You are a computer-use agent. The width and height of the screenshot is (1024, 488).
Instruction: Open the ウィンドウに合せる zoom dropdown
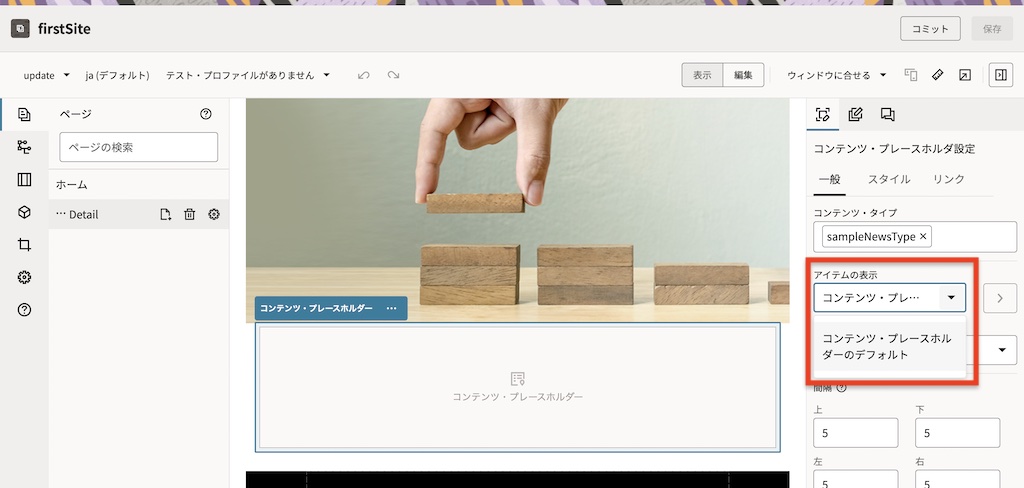tap(837, 75)
